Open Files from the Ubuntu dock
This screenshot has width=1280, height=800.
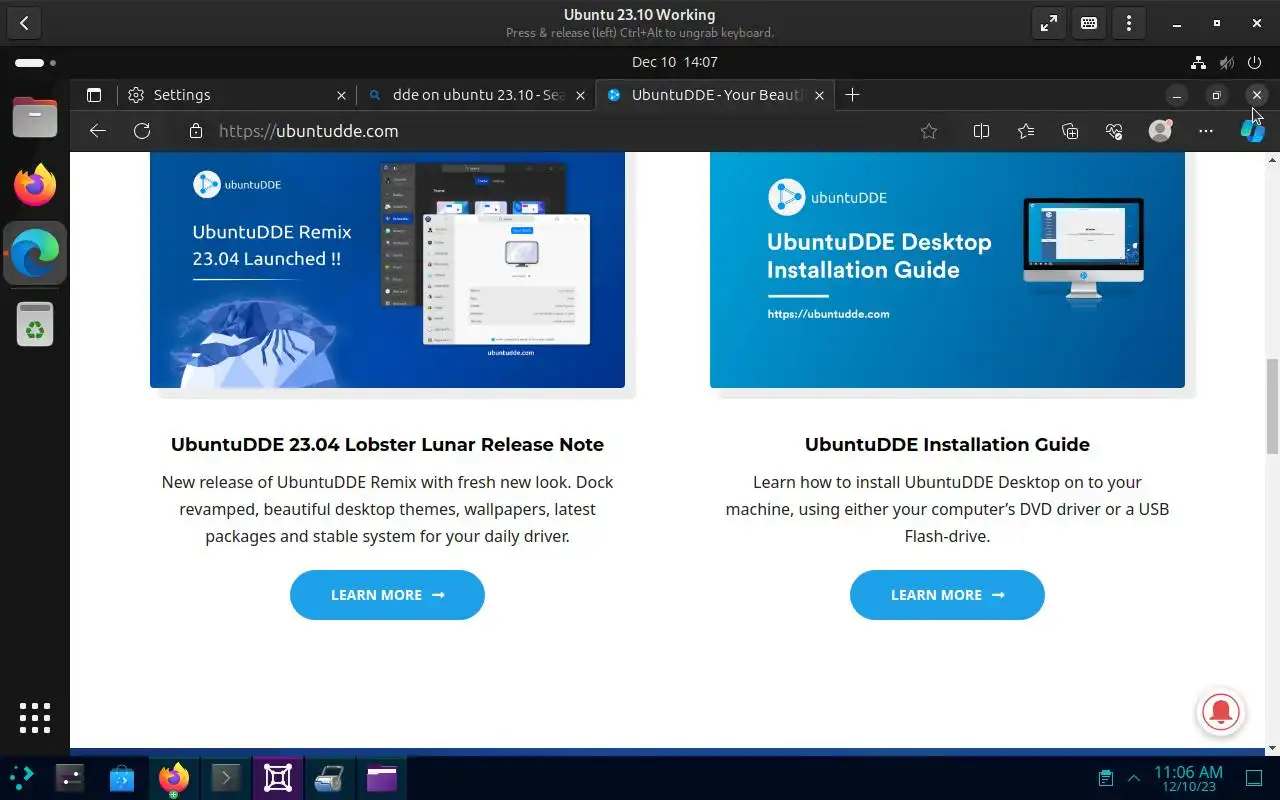(35, 118)
